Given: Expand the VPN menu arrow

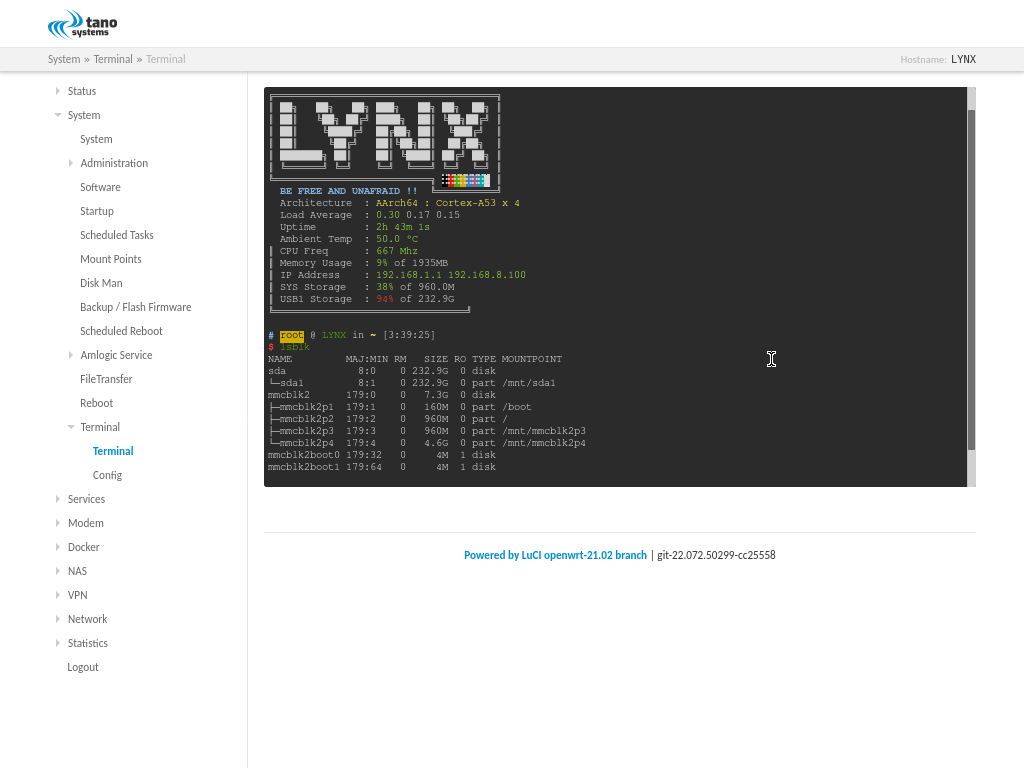Looking at the screenshot, I should [x=57, y=595].
